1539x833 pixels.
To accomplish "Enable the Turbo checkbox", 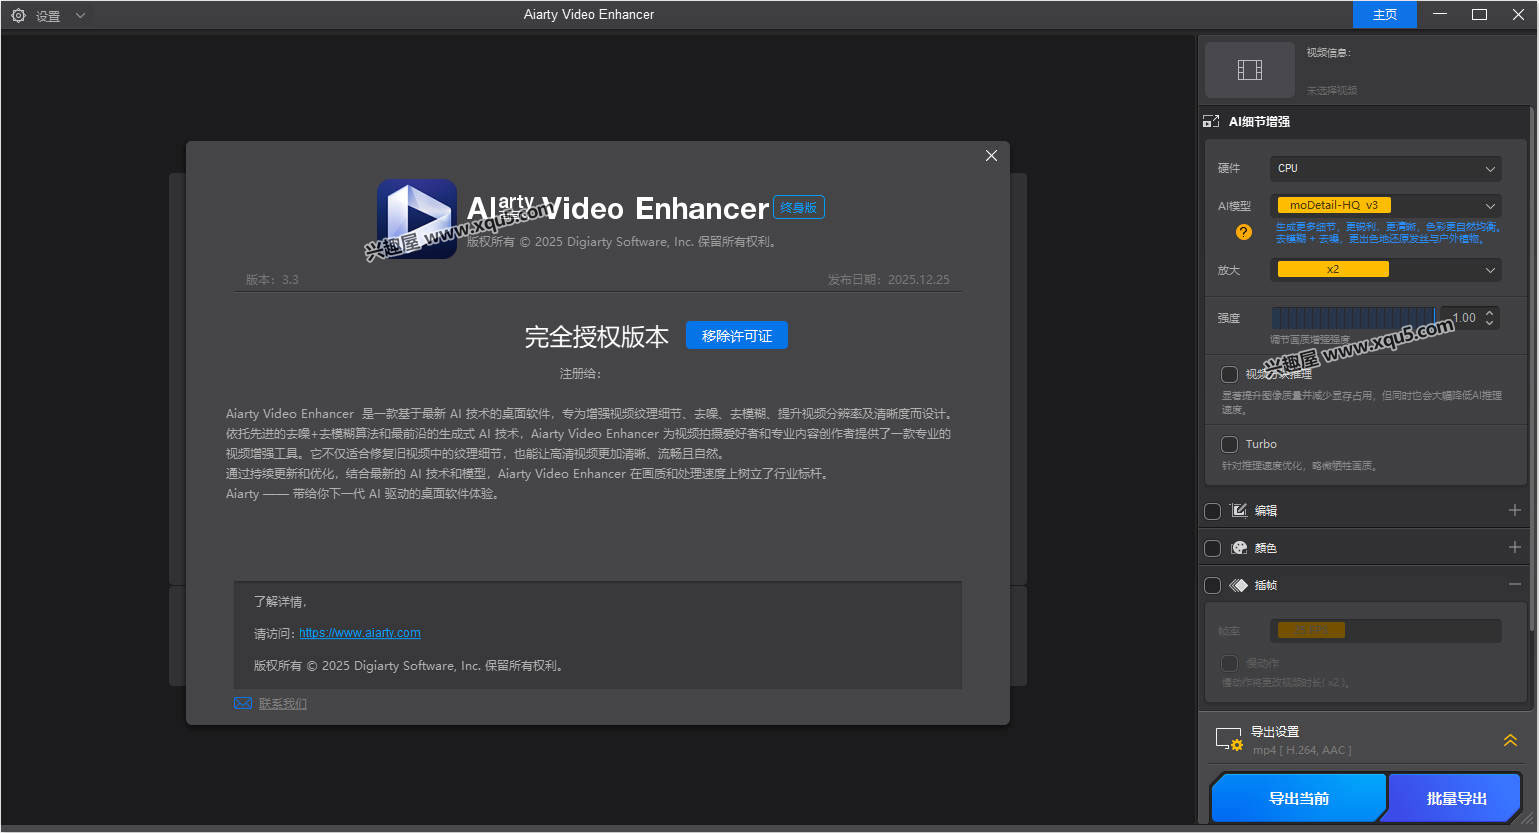I will [1229, 444].
